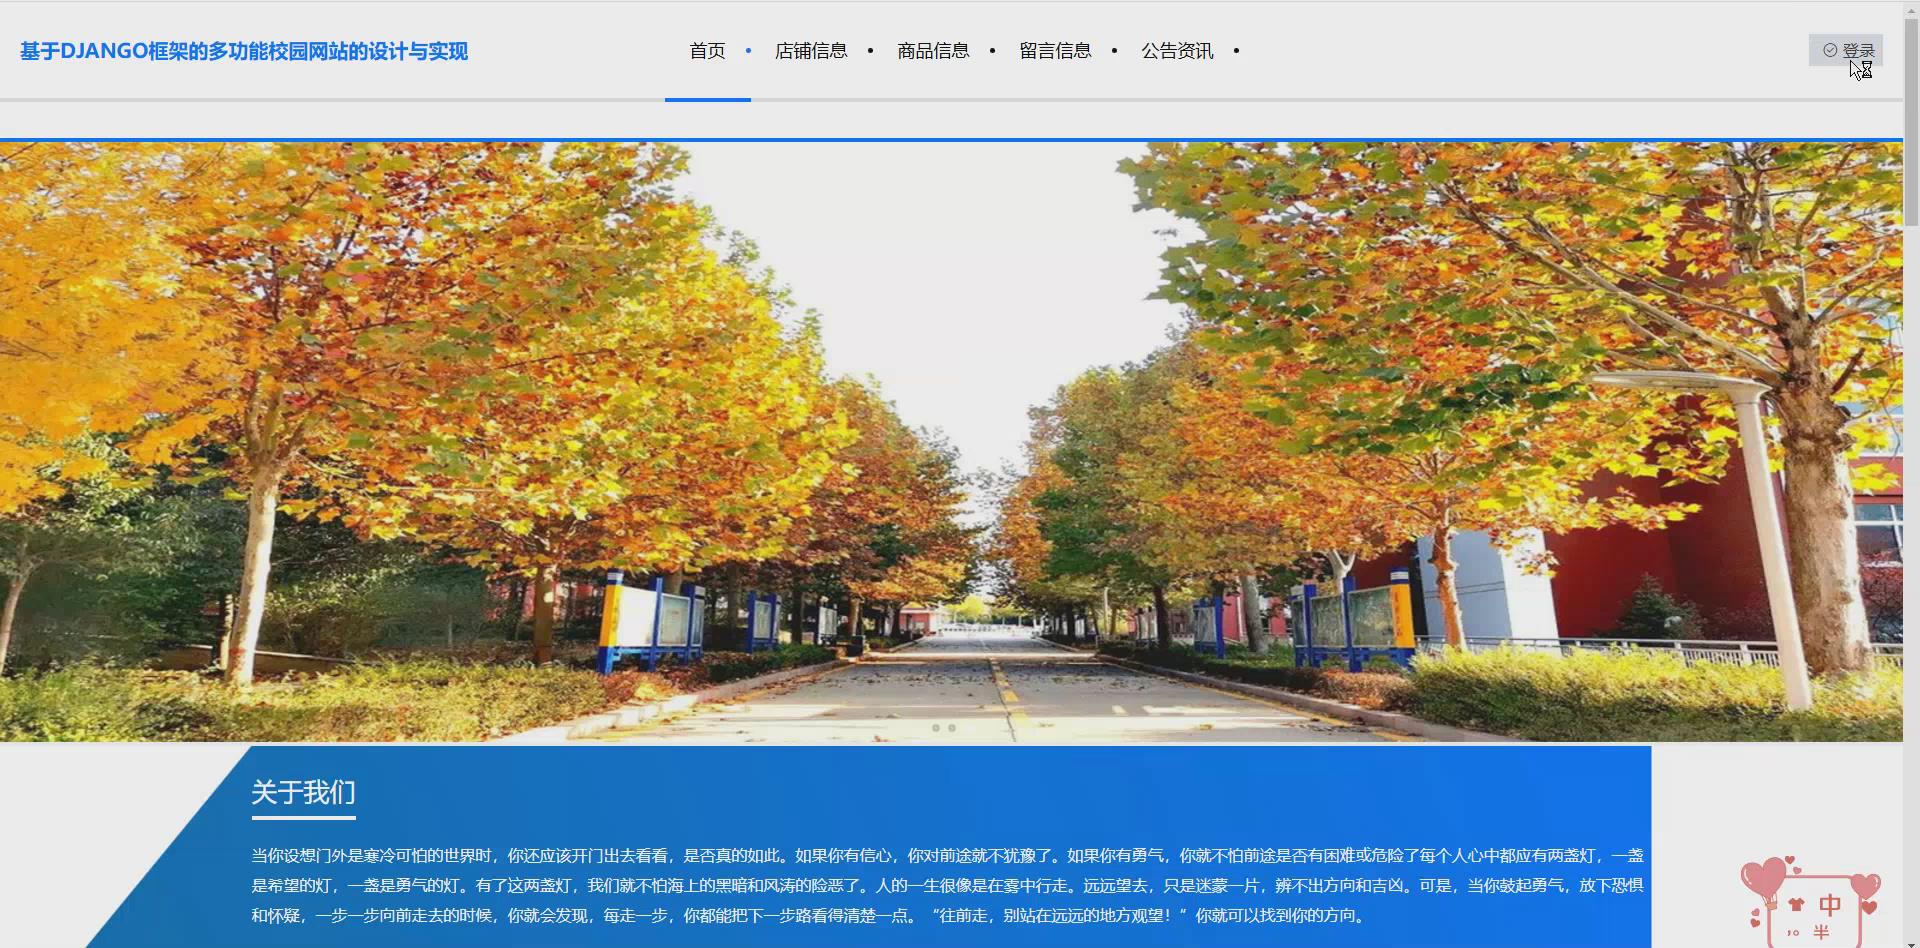
Task: Select the second carousel indicator dot
Action: 952,728
